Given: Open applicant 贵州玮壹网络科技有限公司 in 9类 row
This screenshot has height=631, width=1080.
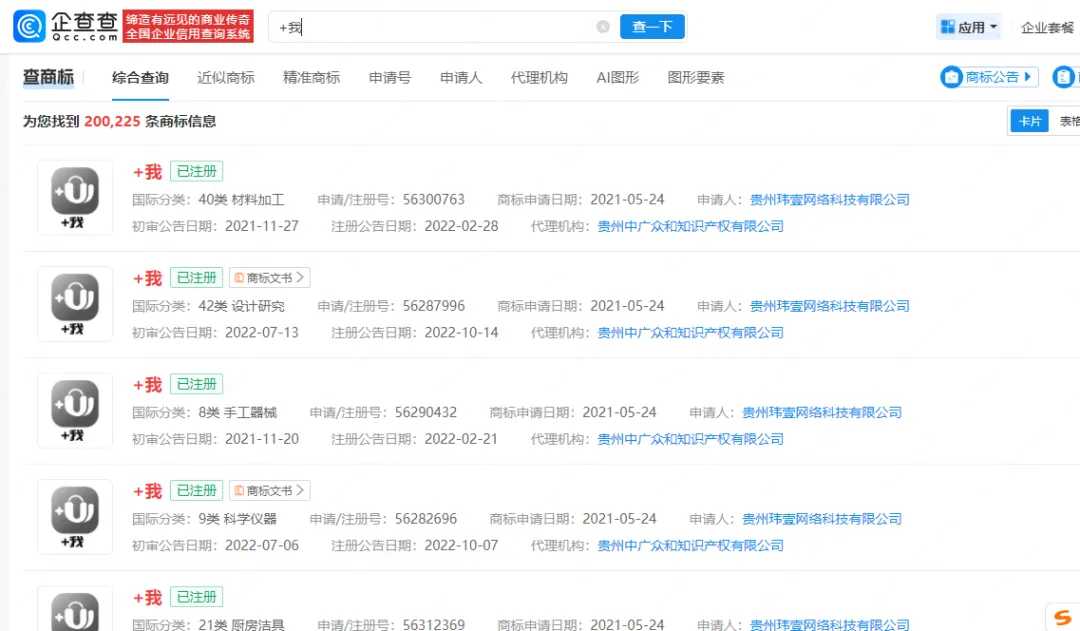Looking at the screenshot, I should click(822, 519).
